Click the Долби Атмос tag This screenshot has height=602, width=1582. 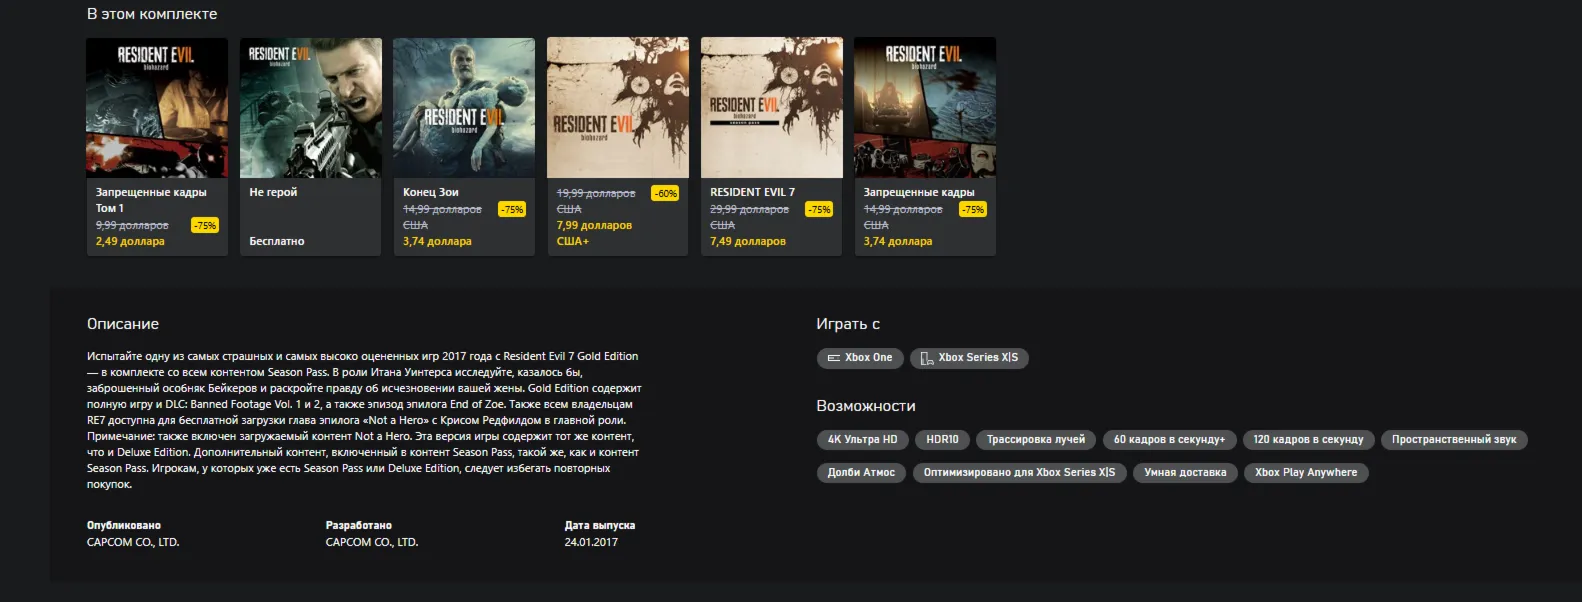pyautogui.click(x=861, y=473)
